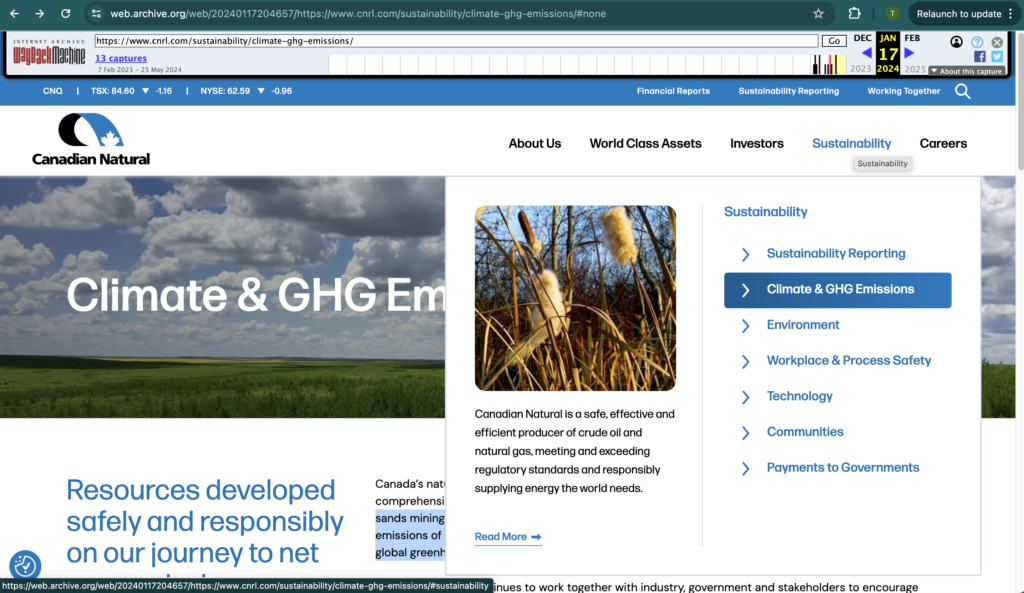Open the site search magnifier
This screenshot has height=593, width=1024.
[963, 91]
